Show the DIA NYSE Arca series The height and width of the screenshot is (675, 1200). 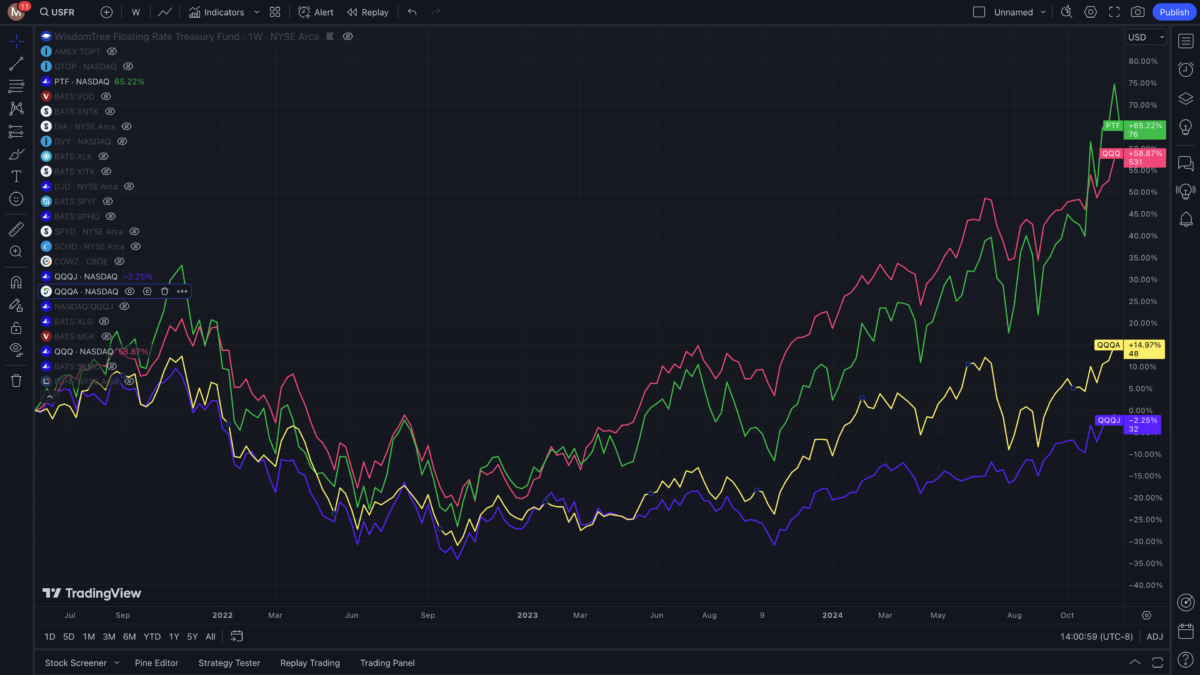point(125,126)
